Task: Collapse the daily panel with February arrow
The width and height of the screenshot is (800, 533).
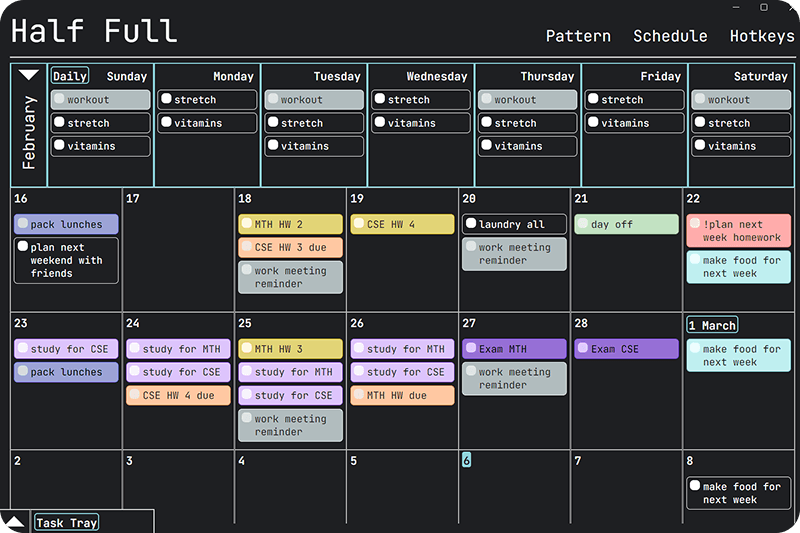Action: tap(29, 75)
